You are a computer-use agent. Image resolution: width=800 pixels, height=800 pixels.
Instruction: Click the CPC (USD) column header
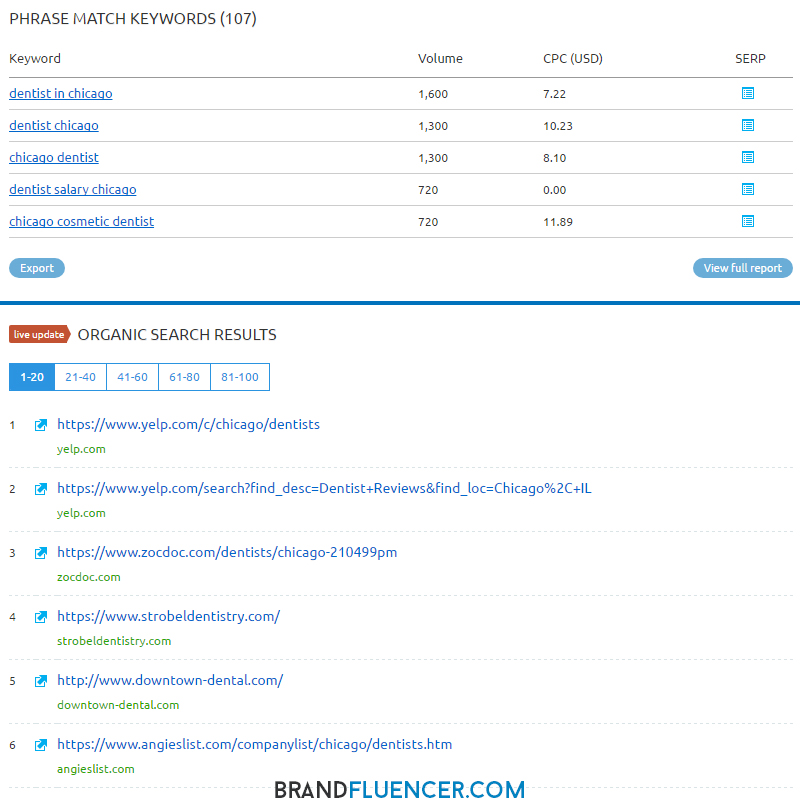click(x=572, y=59)
